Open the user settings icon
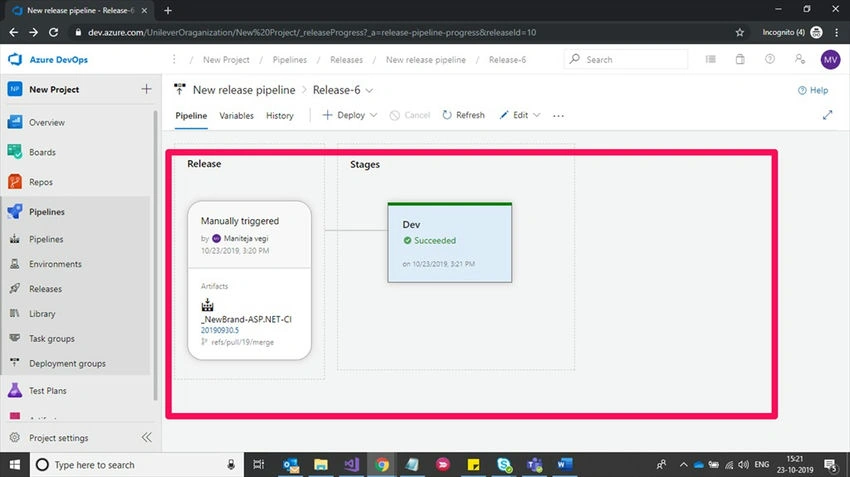 [x=800, y=59]
